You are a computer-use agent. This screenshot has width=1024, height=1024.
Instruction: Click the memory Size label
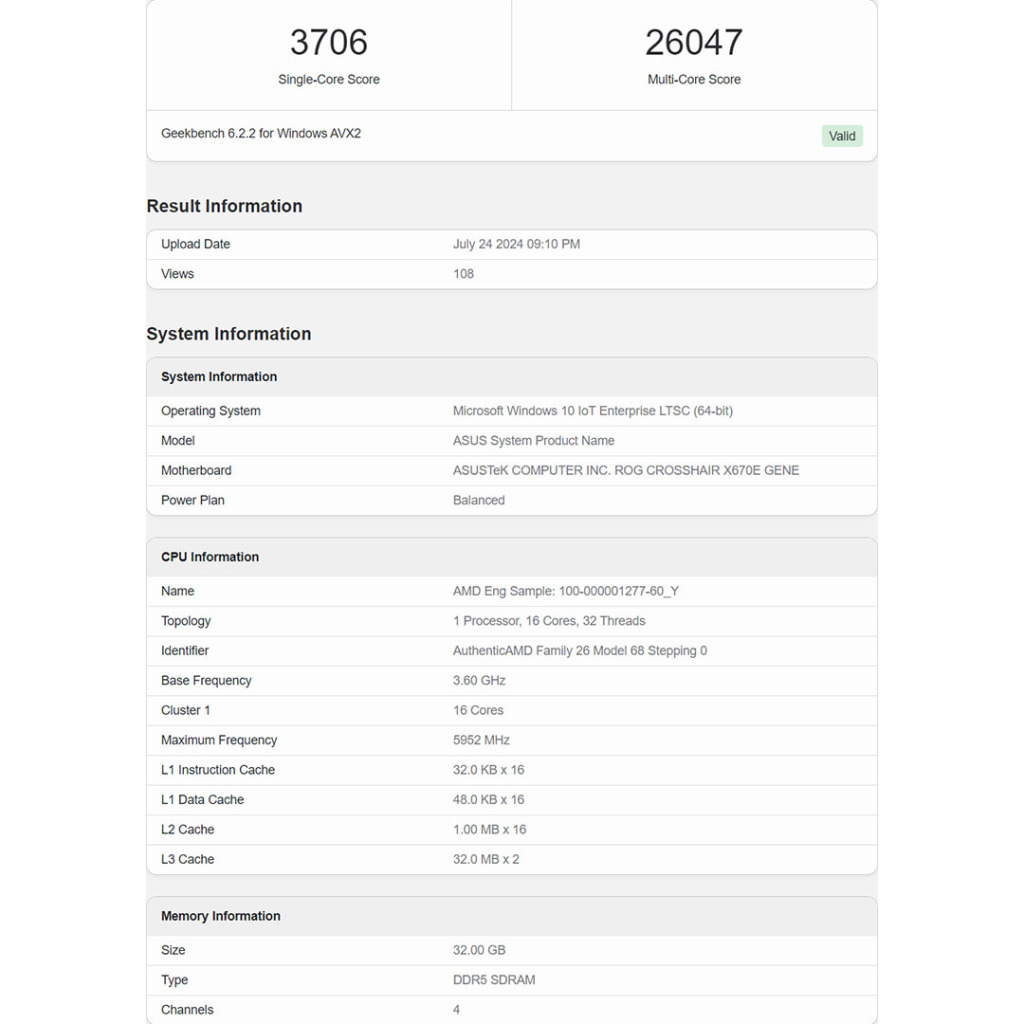173,950
